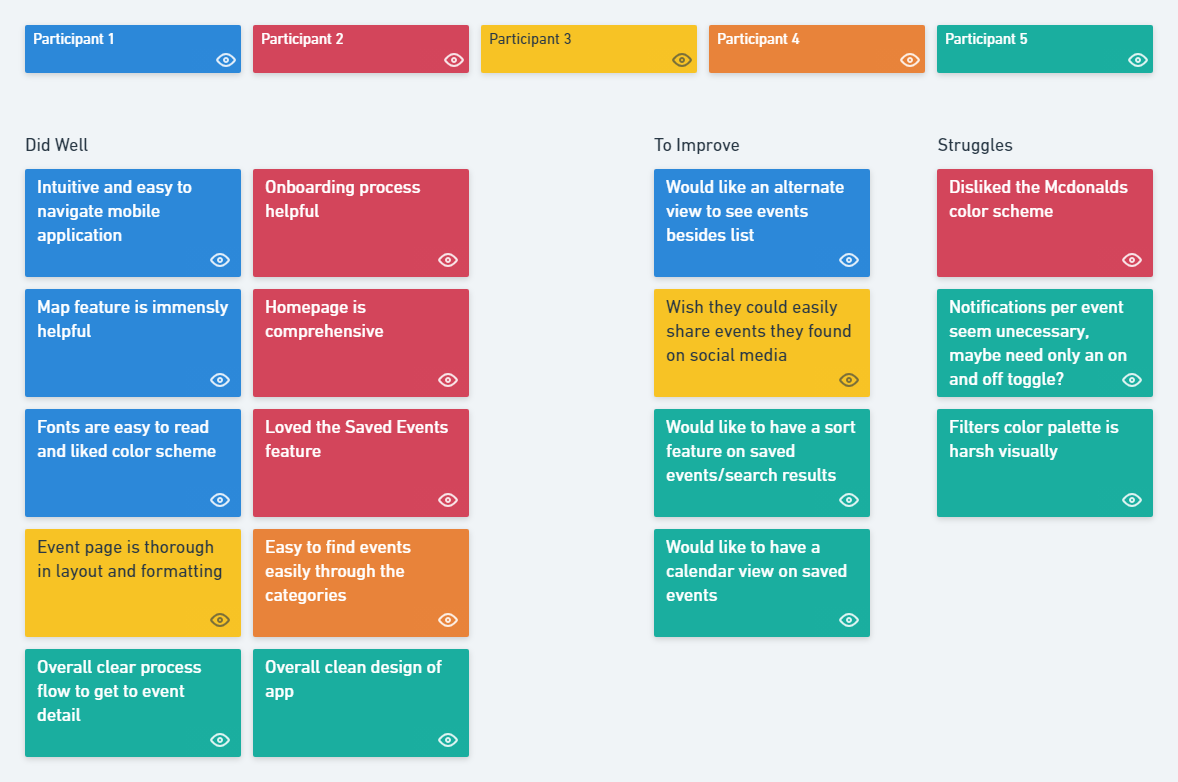Viewport: 1178px width, 782px height.
Task: Hide the 'Homepage is comprehensive' note
Action: 448,380
